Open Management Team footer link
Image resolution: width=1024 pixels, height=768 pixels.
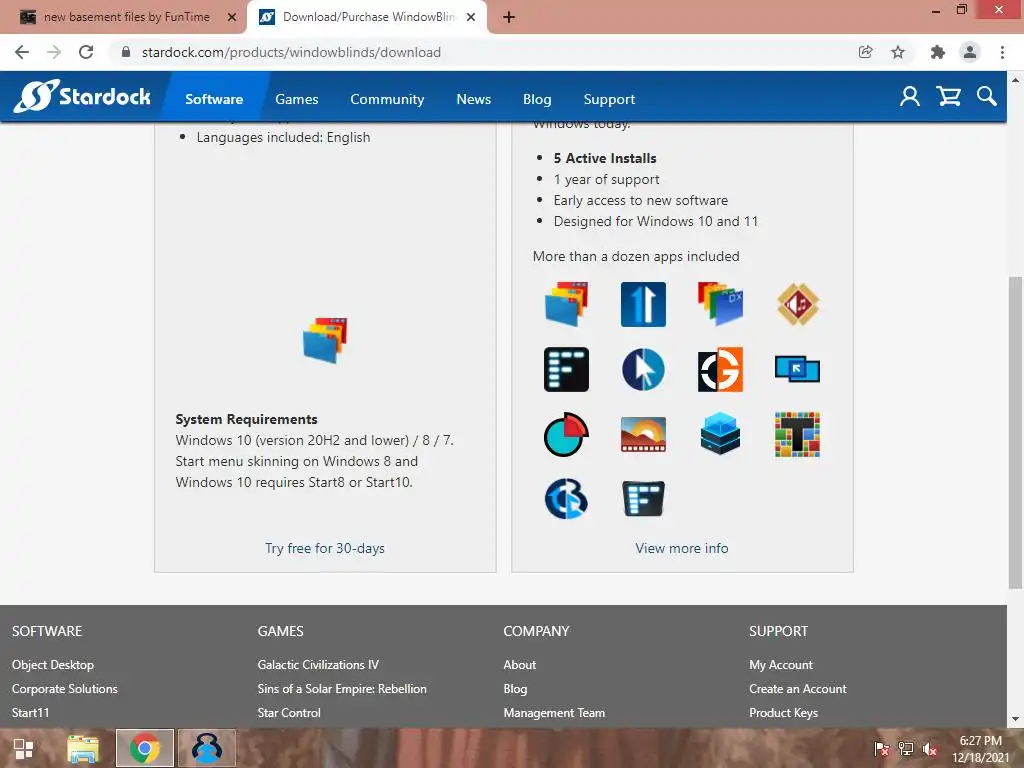point(554,713)
